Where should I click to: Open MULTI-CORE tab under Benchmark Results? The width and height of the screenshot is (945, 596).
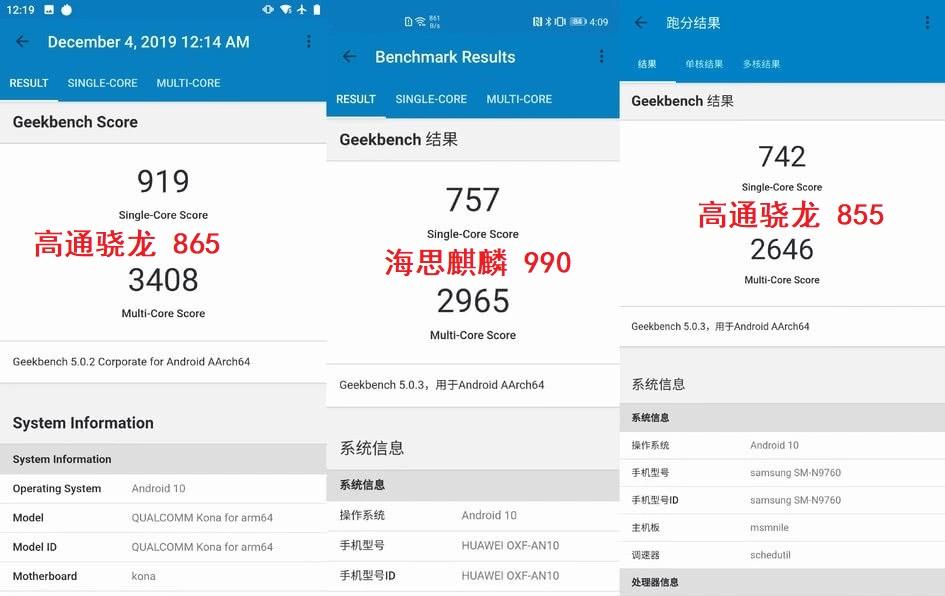click(x=519, y=99)
